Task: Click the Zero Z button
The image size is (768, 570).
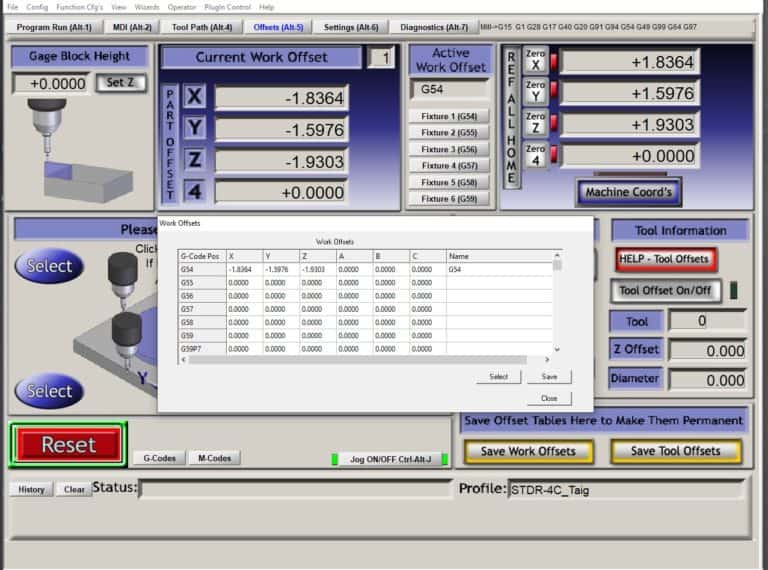Action: click(x=536, y=125)
